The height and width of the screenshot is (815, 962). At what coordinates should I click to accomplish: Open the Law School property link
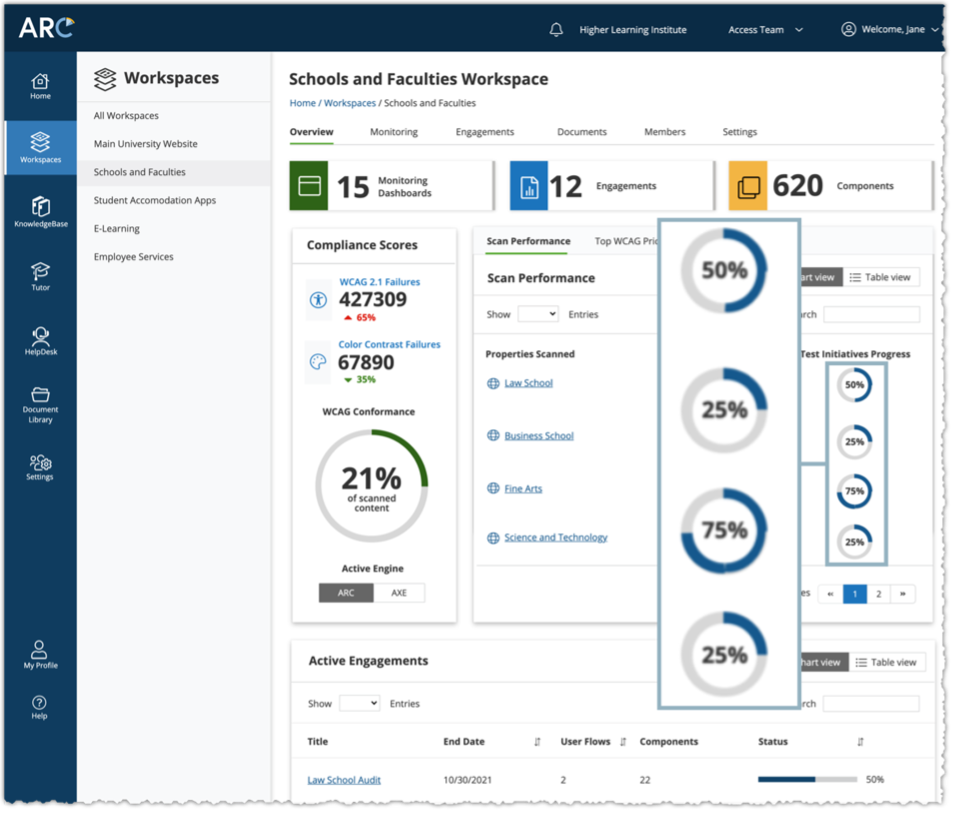coord(528,383)
